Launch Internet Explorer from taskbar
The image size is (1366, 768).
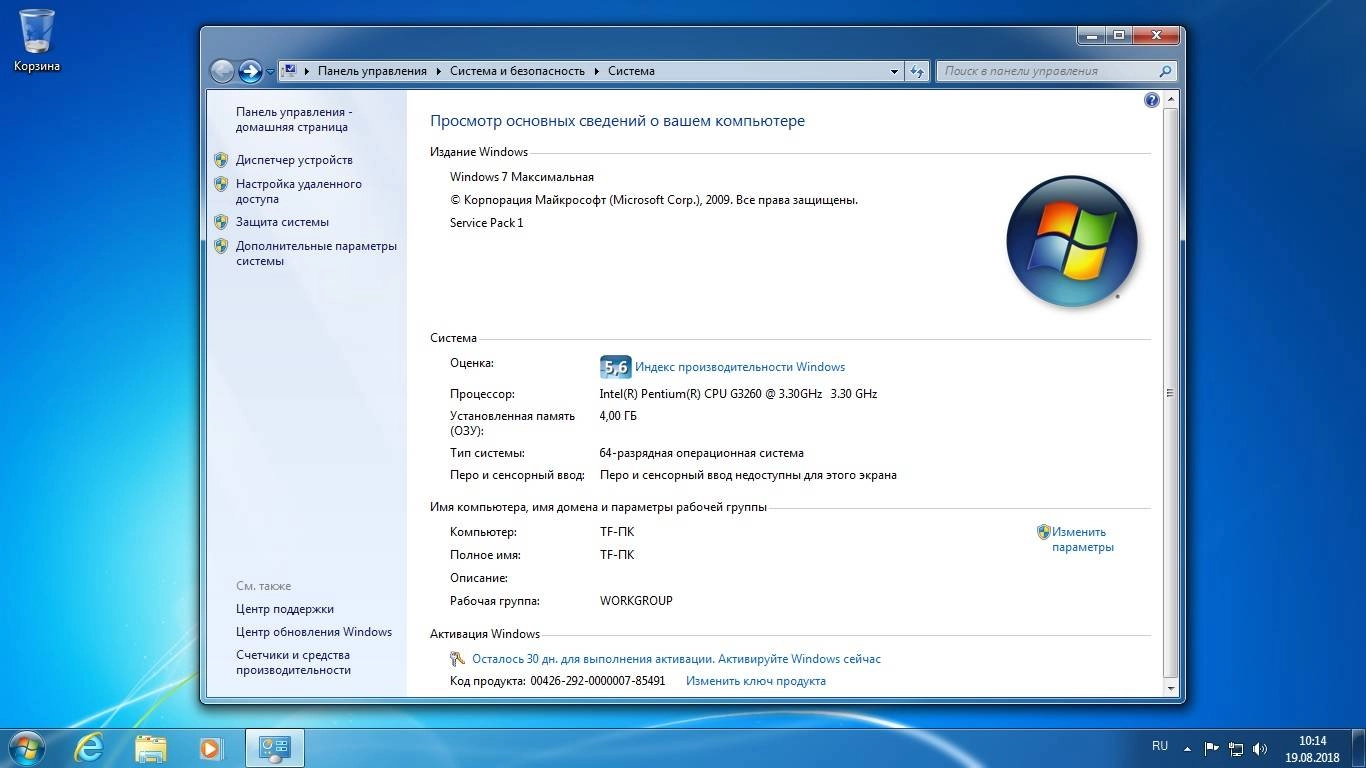click(x=91, y=747)
